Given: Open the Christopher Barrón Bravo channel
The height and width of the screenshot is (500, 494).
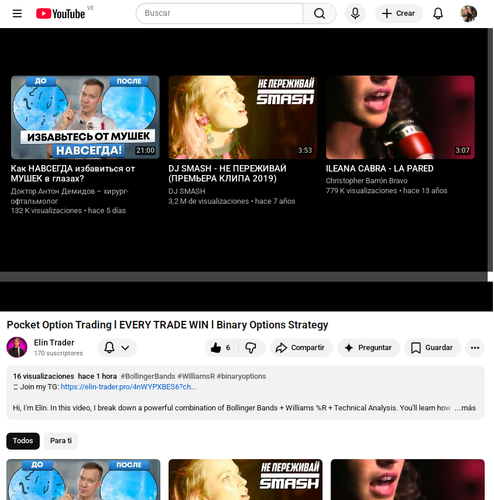Looking at the screenshot, I should pyautogui.click(x=367, y=181).
